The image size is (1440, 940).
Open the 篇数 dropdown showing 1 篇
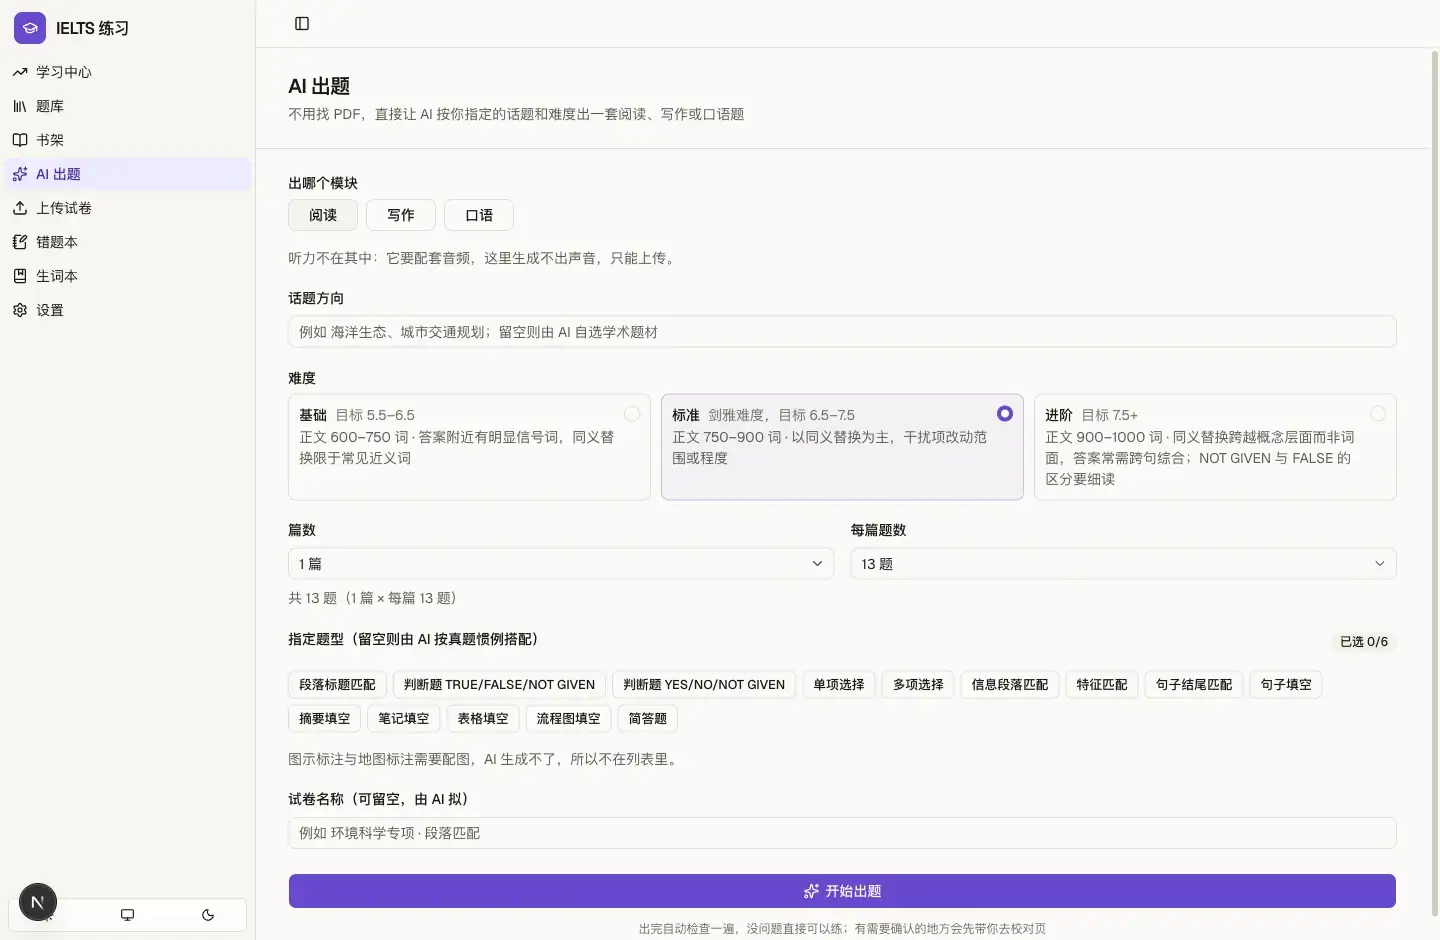coord(561,564)
